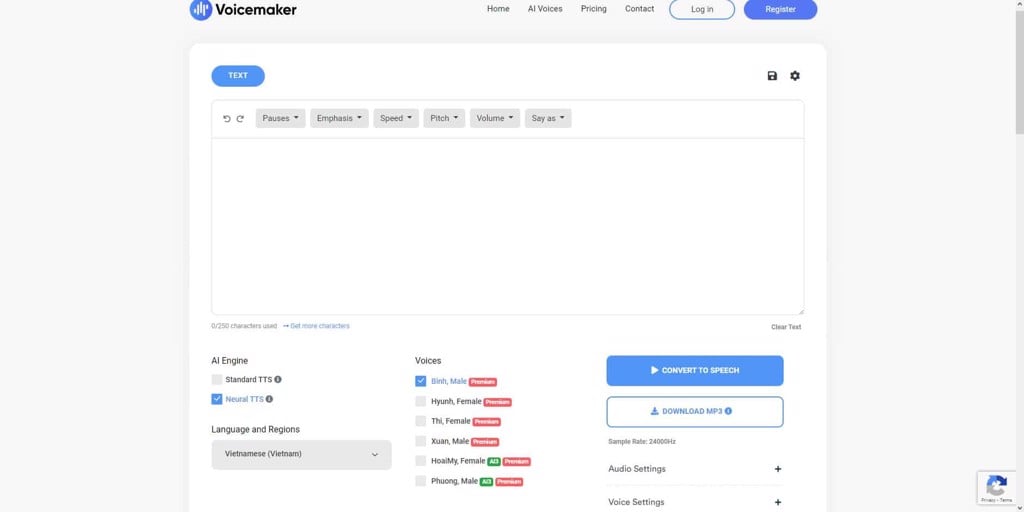The image size is (1024, 512).
Task: Click the Download MP3 button
Action: tap(695, 411)
